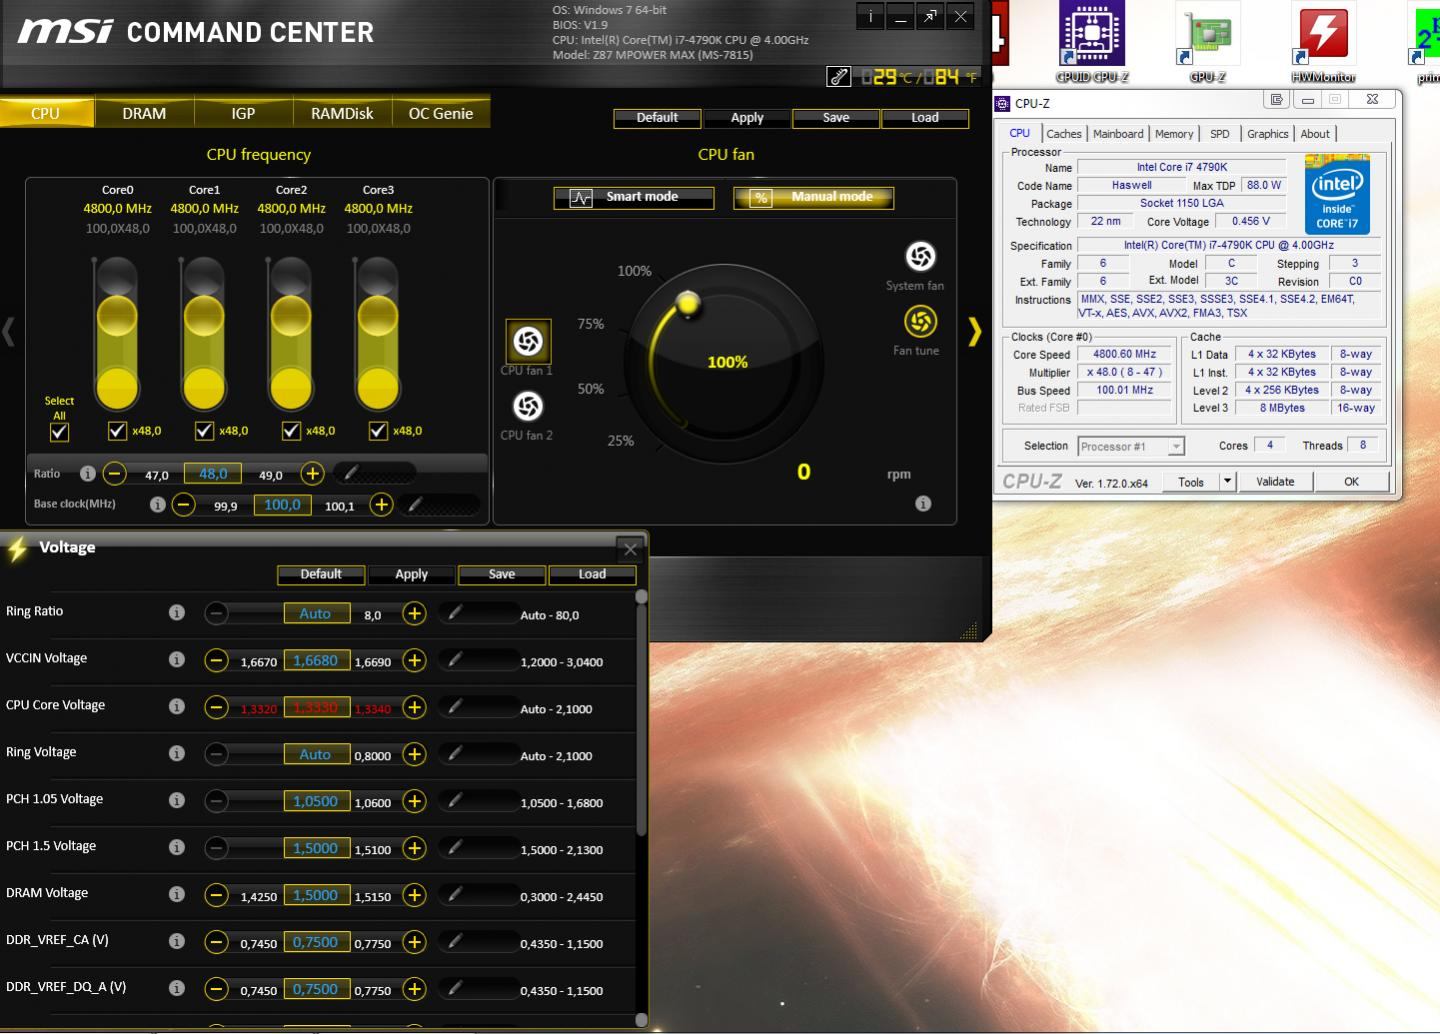Image resolution: width=1440 pixels, height=1034 pixels.
Task: Click the VCCIN Voltage 1,6680 value field
Action: tap(317, 660)
